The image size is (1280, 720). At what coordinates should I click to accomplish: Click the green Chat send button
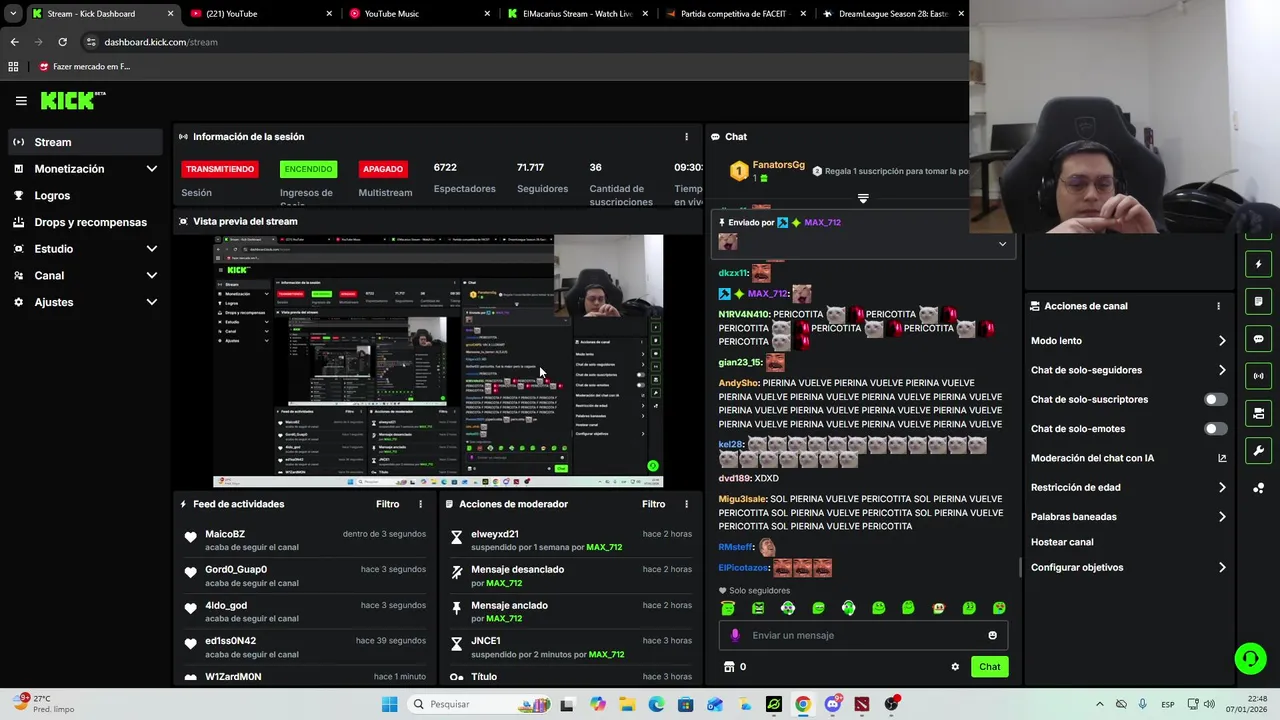coord(989,667)
